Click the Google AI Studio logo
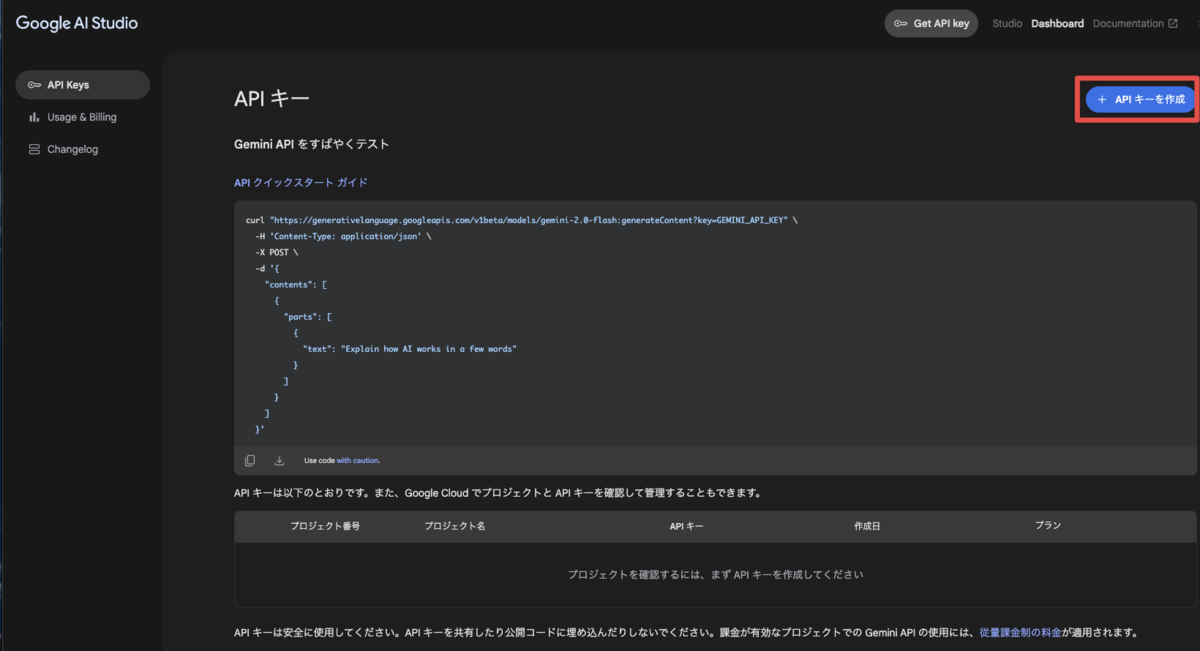The width and height of the screenshot is (1200, 651). tap(77, 23)
